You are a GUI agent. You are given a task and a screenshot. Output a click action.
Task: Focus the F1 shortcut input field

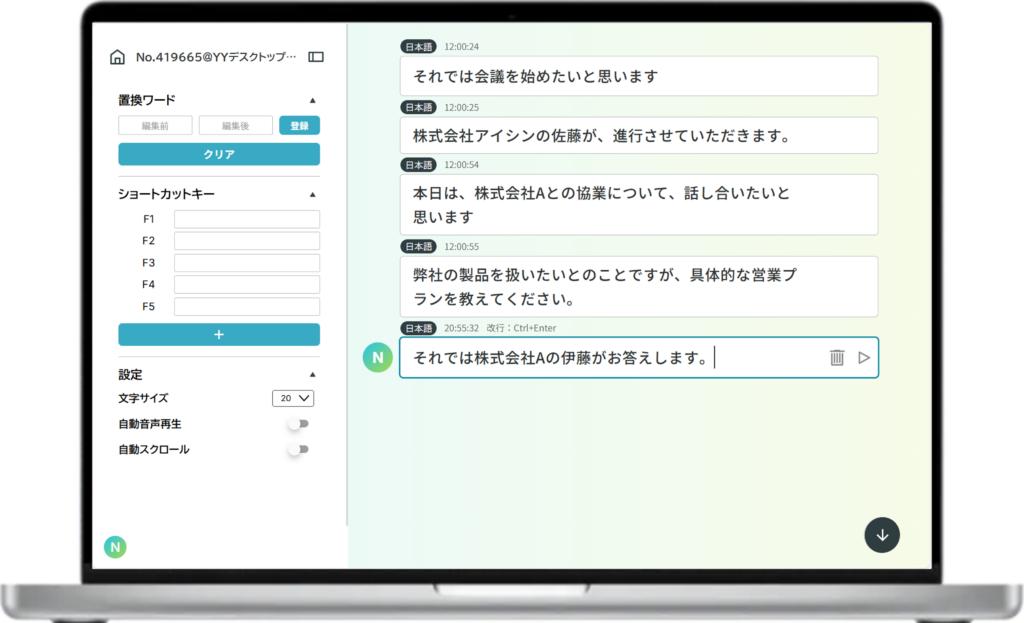click(x=247, y=219)
